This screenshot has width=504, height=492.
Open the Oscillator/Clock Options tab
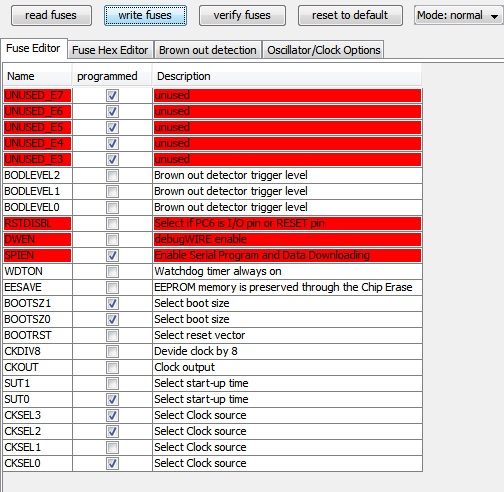point(324,50)
